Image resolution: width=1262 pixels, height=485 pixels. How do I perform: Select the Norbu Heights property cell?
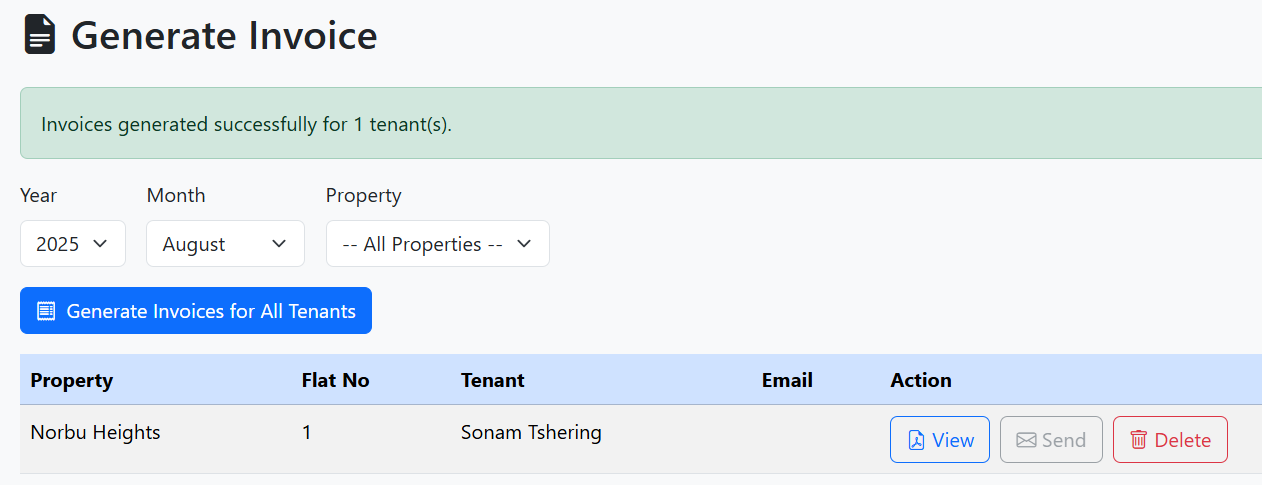coord(95,432)
